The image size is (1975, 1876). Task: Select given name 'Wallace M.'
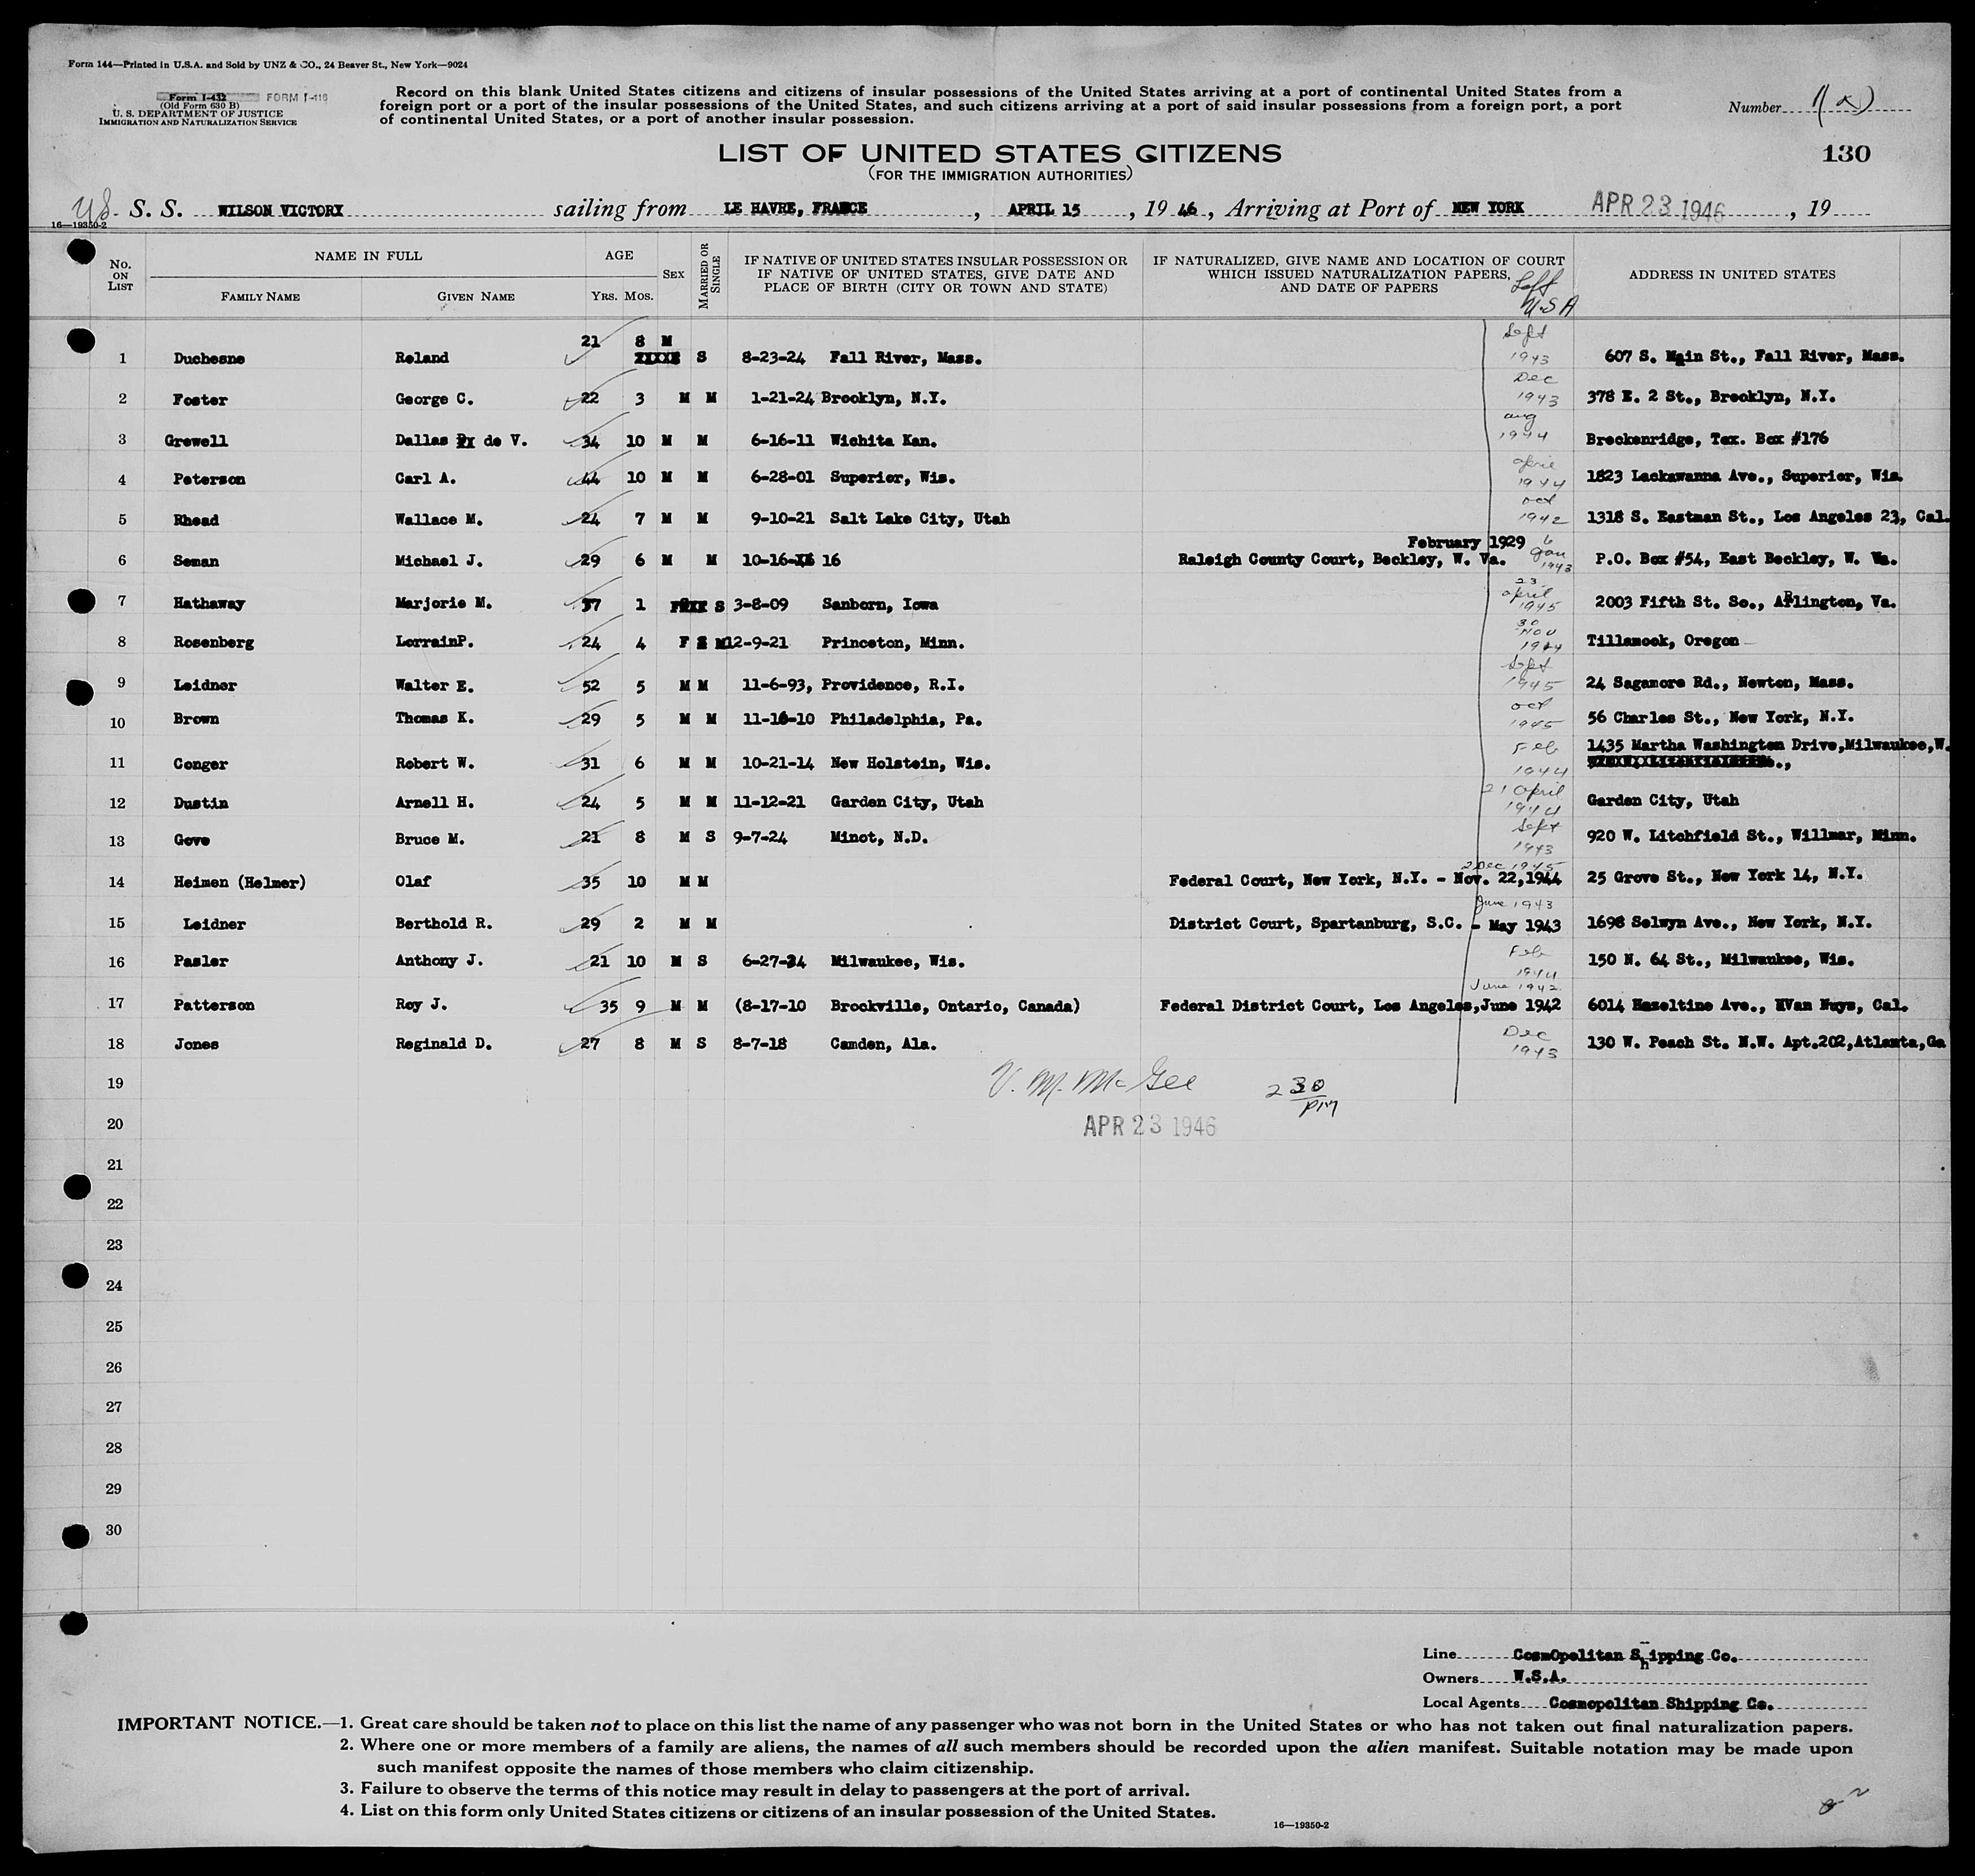(438, 519)
